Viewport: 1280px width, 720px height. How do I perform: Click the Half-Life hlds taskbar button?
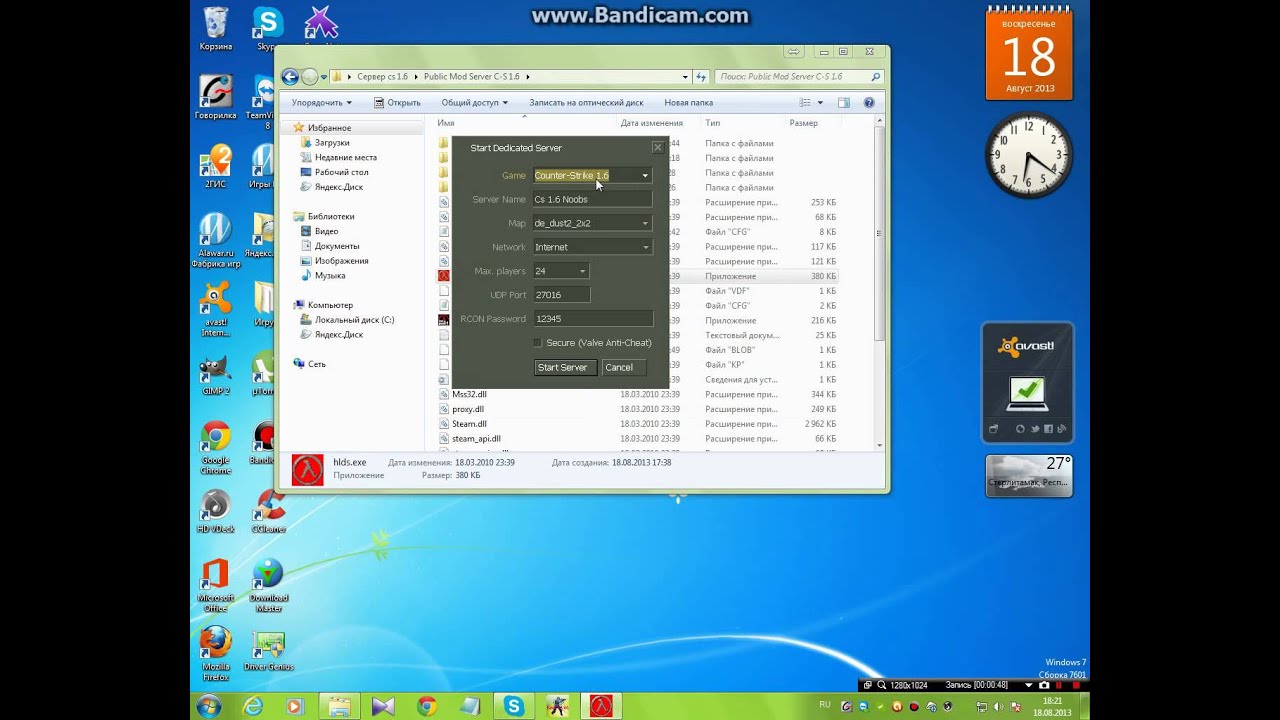[x=601, y=706]
